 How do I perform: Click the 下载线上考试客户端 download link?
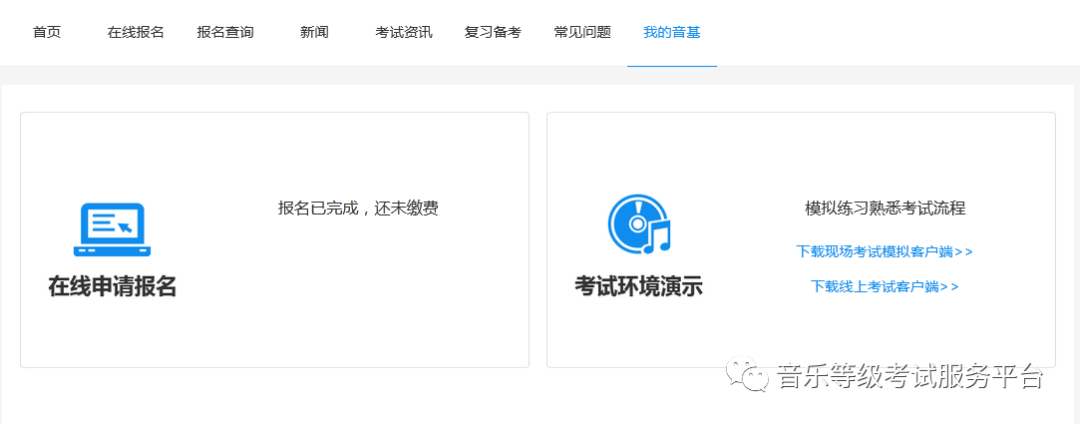tap(884, 287)
